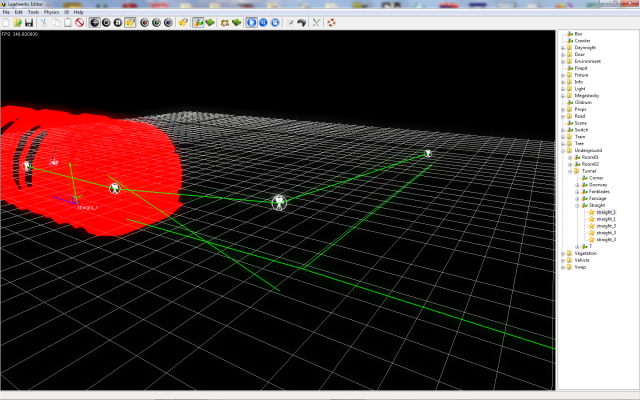Select the entity node at viewport center
640x400 pixels.
point(279,202)
